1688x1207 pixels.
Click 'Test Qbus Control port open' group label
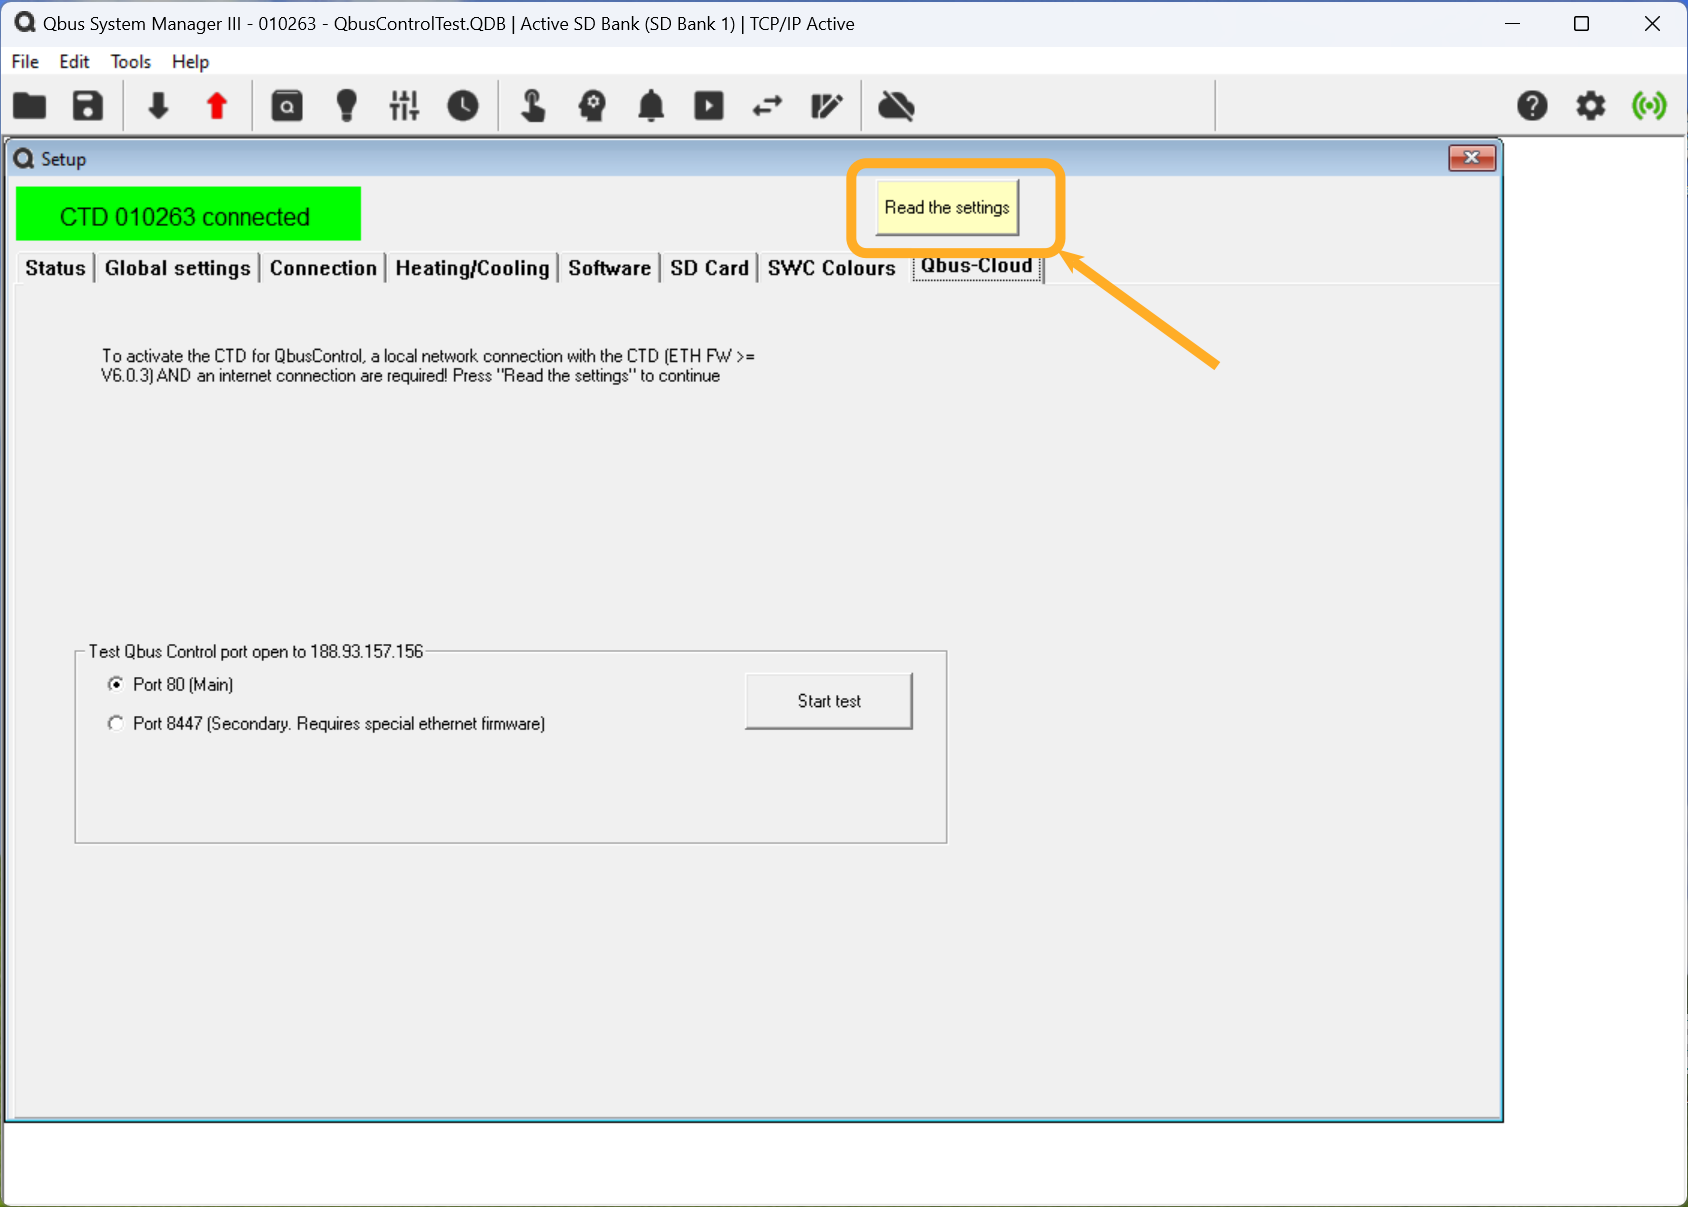[256, 651]
